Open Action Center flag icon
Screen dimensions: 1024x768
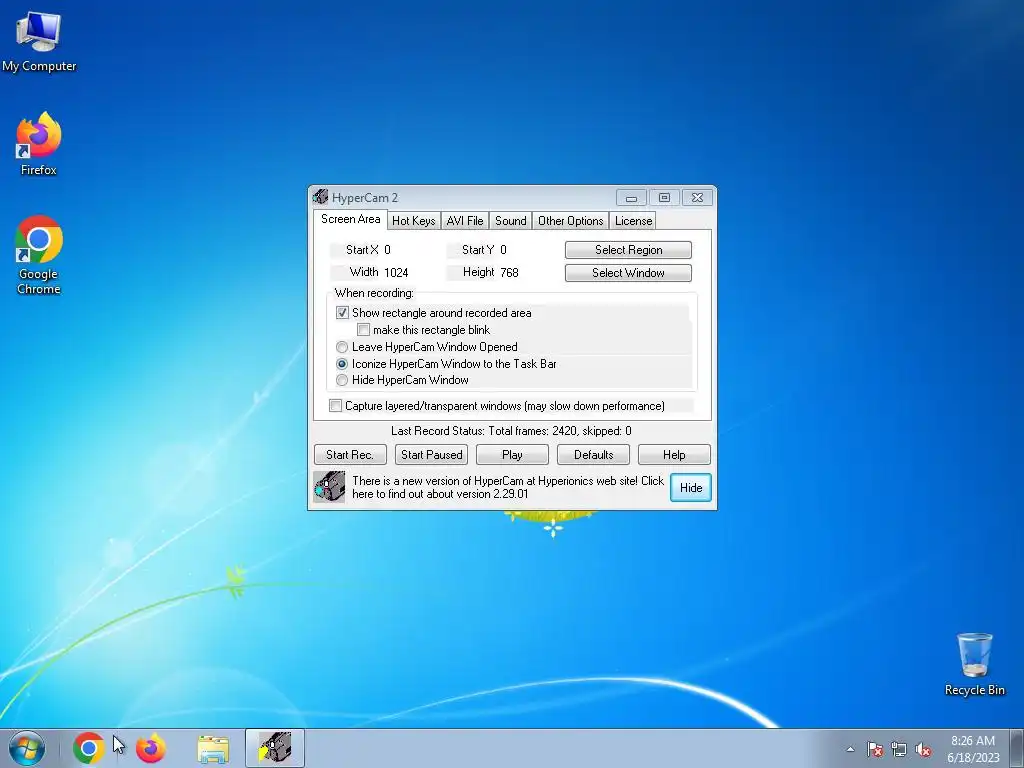point(875,749)
